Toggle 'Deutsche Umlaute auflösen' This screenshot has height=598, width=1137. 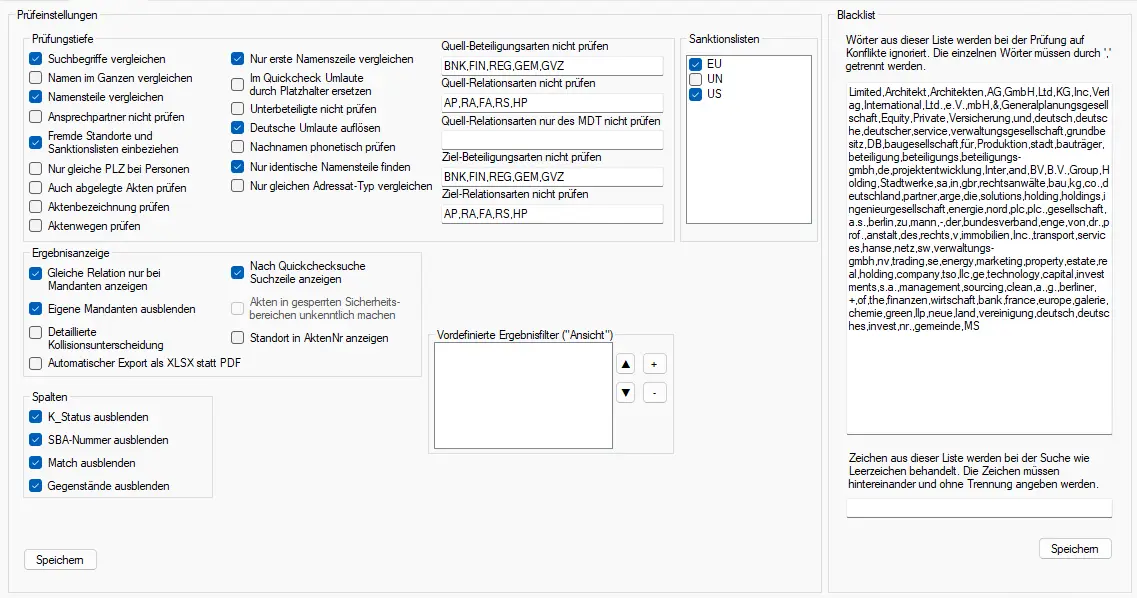[237, 128]
